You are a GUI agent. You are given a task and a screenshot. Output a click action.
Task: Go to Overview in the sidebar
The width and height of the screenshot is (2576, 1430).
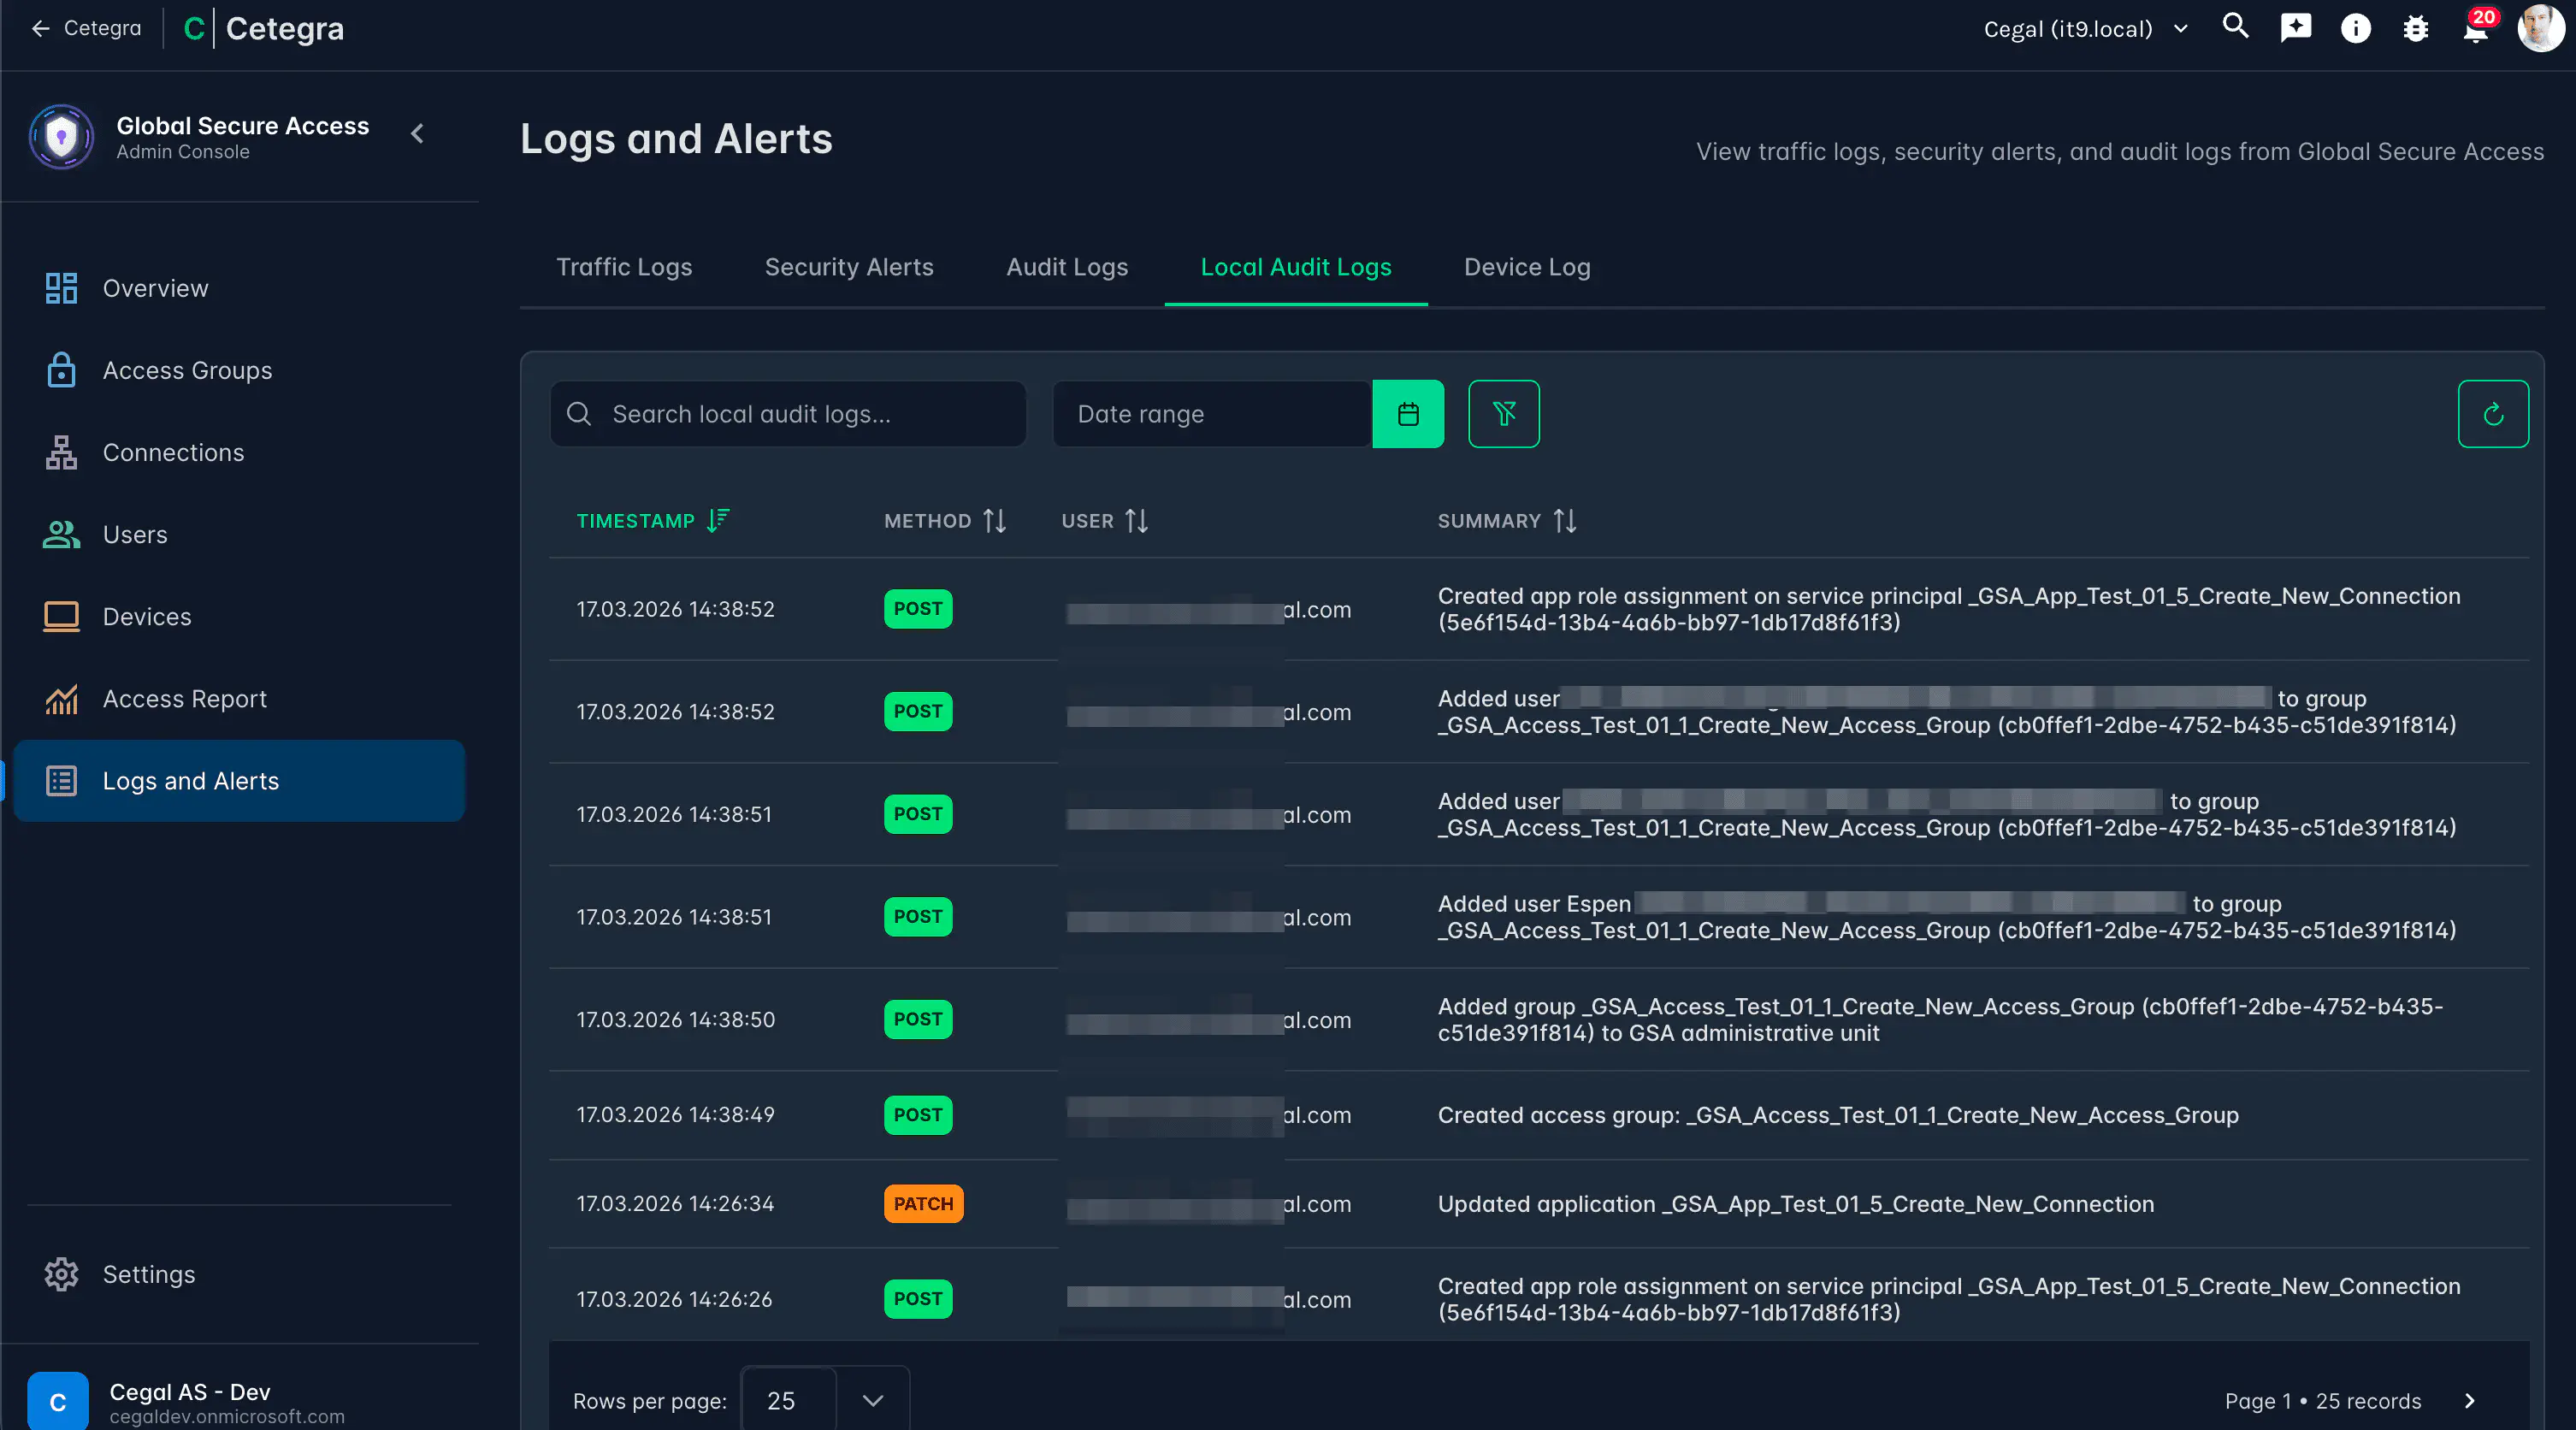coord(240,288)
